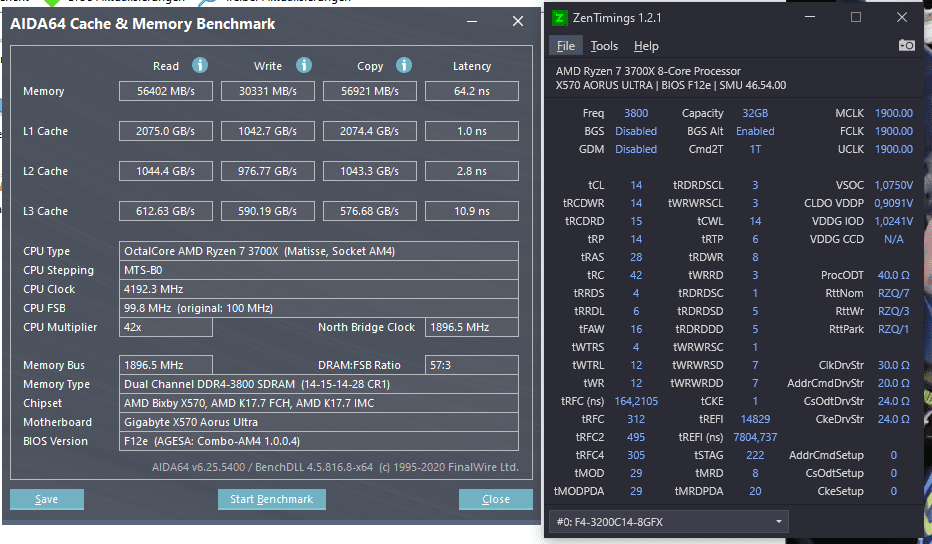
Task: Click BIOS Version field F12e
Action: [x=319, y=441]
